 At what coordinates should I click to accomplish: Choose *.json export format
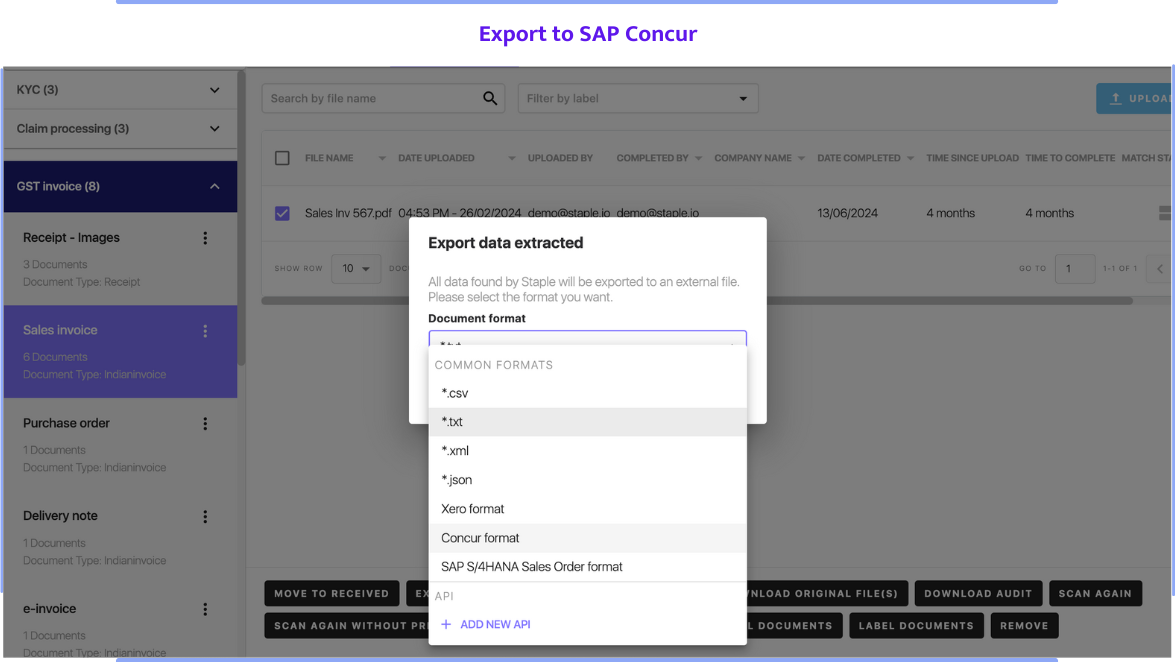[x=587, y=480]
